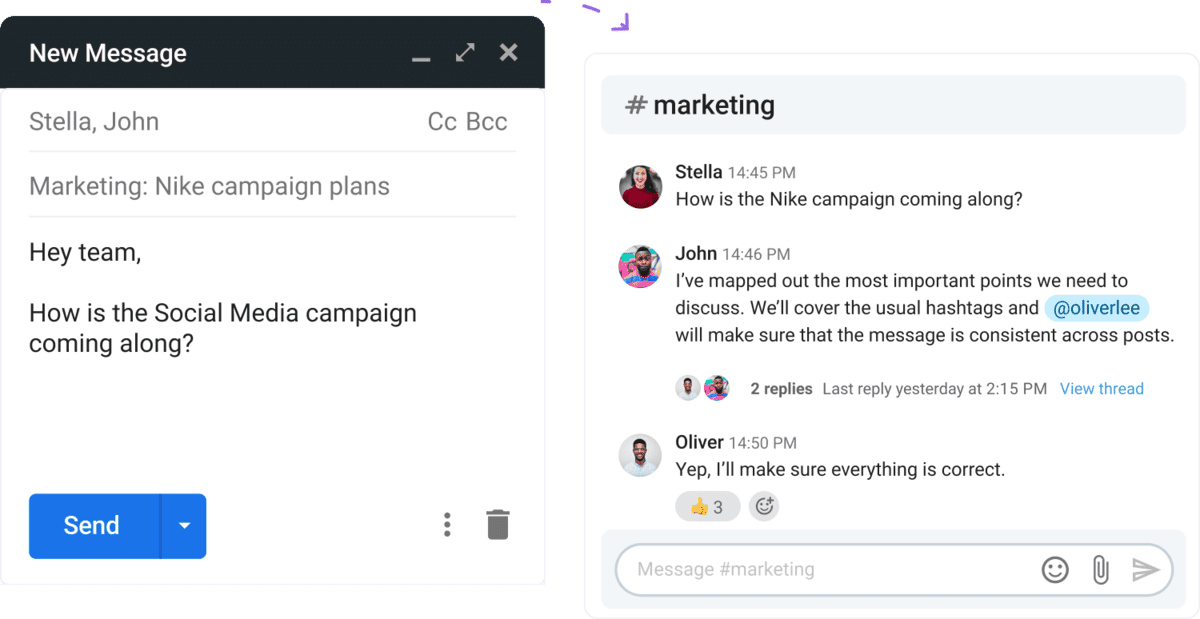
Task: Discard the draft with the trash icon
Action: (x=498, y=523)
